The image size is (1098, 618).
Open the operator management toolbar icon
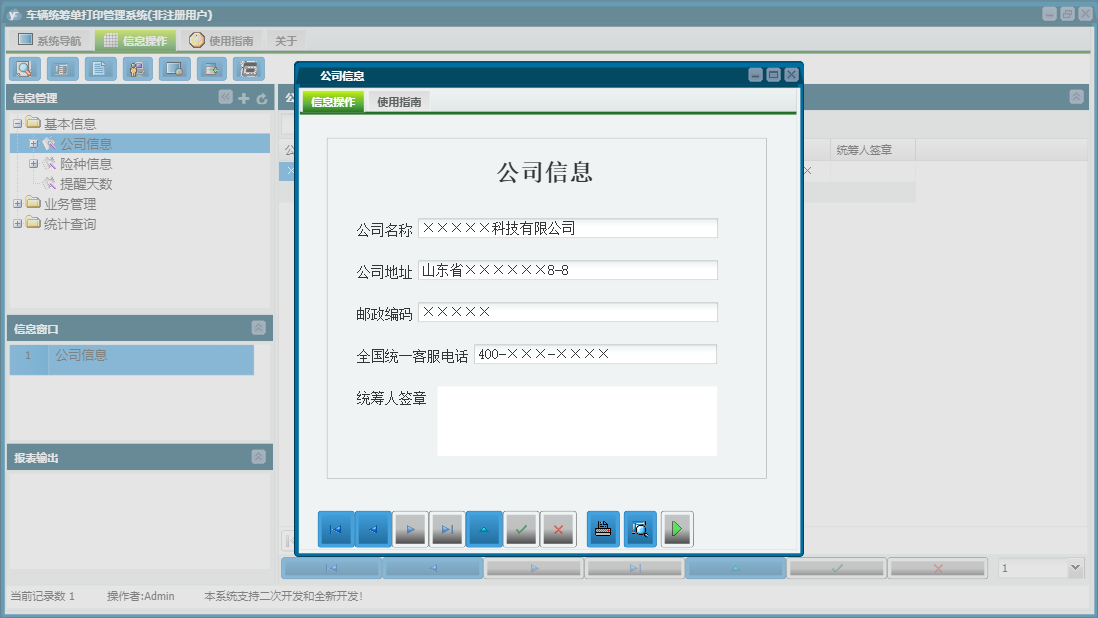pyautogui.click(x=137, y=68)
